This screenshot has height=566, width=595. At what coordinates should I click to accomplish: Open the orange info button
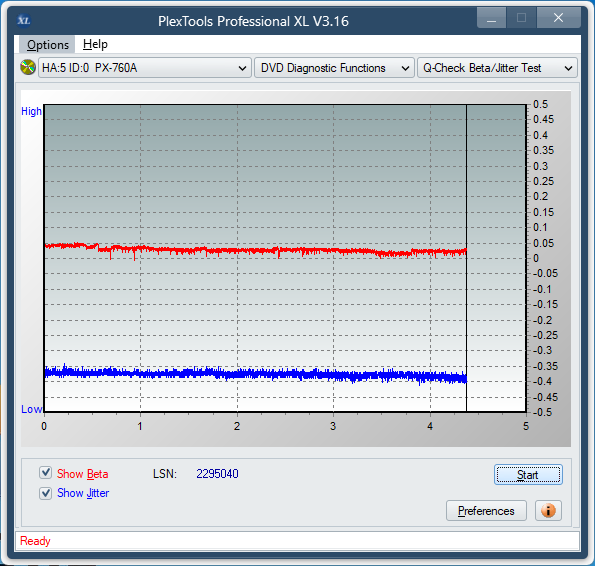pyautogui.click(x=548, y=510)
